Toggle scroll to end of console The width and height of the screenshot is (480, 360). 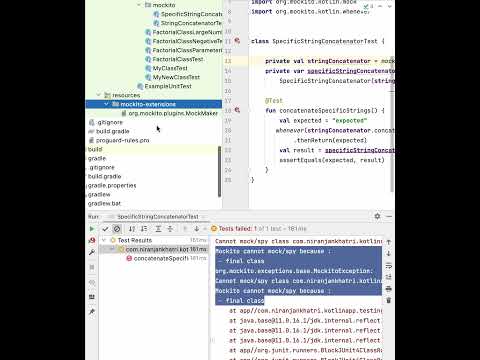[389, 277]
